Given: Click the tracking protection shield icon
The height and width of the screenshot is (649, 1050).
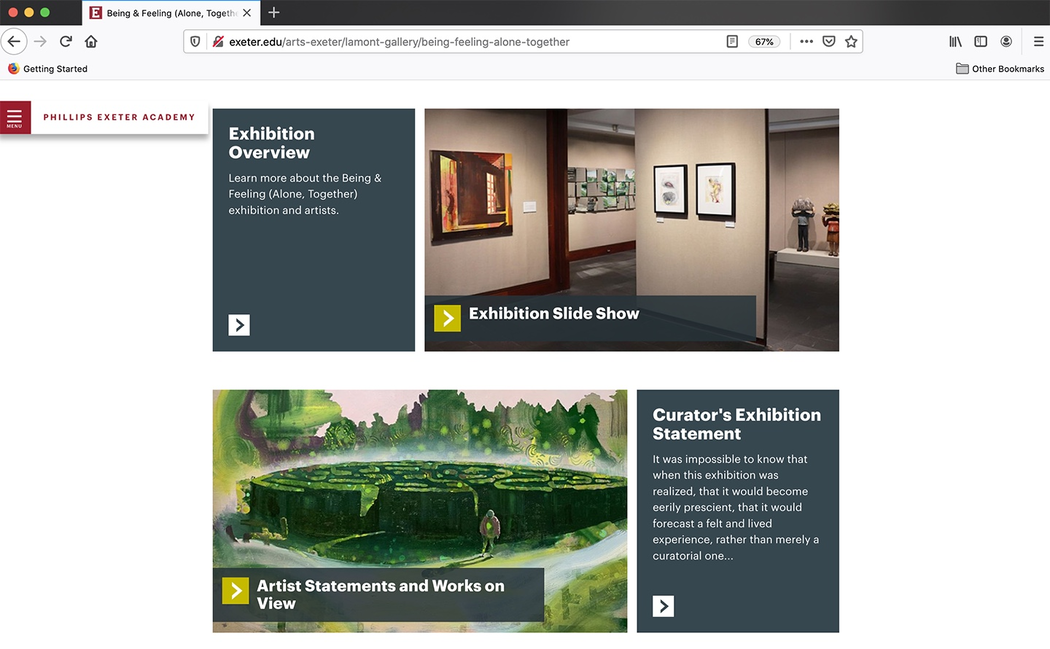Looking at the screenshot, I should click(195, 42).
